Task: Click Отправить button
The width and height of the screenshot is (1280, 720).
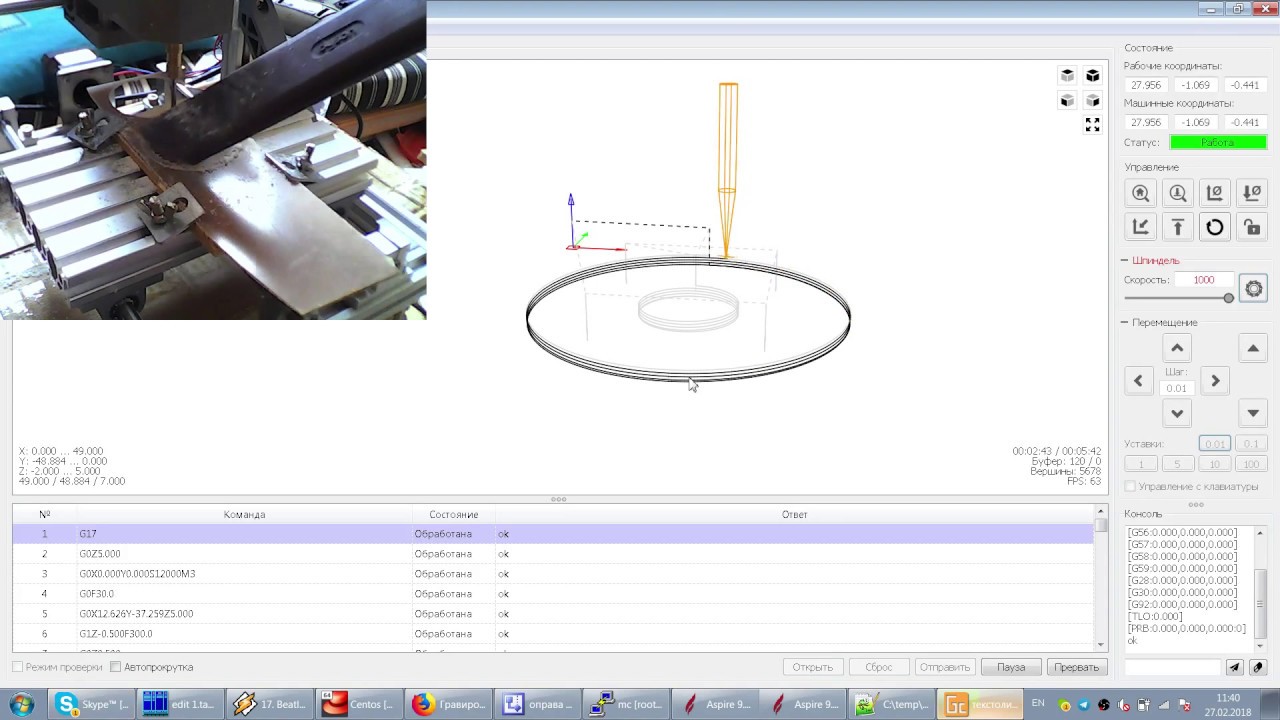Action: click(945, 667)
